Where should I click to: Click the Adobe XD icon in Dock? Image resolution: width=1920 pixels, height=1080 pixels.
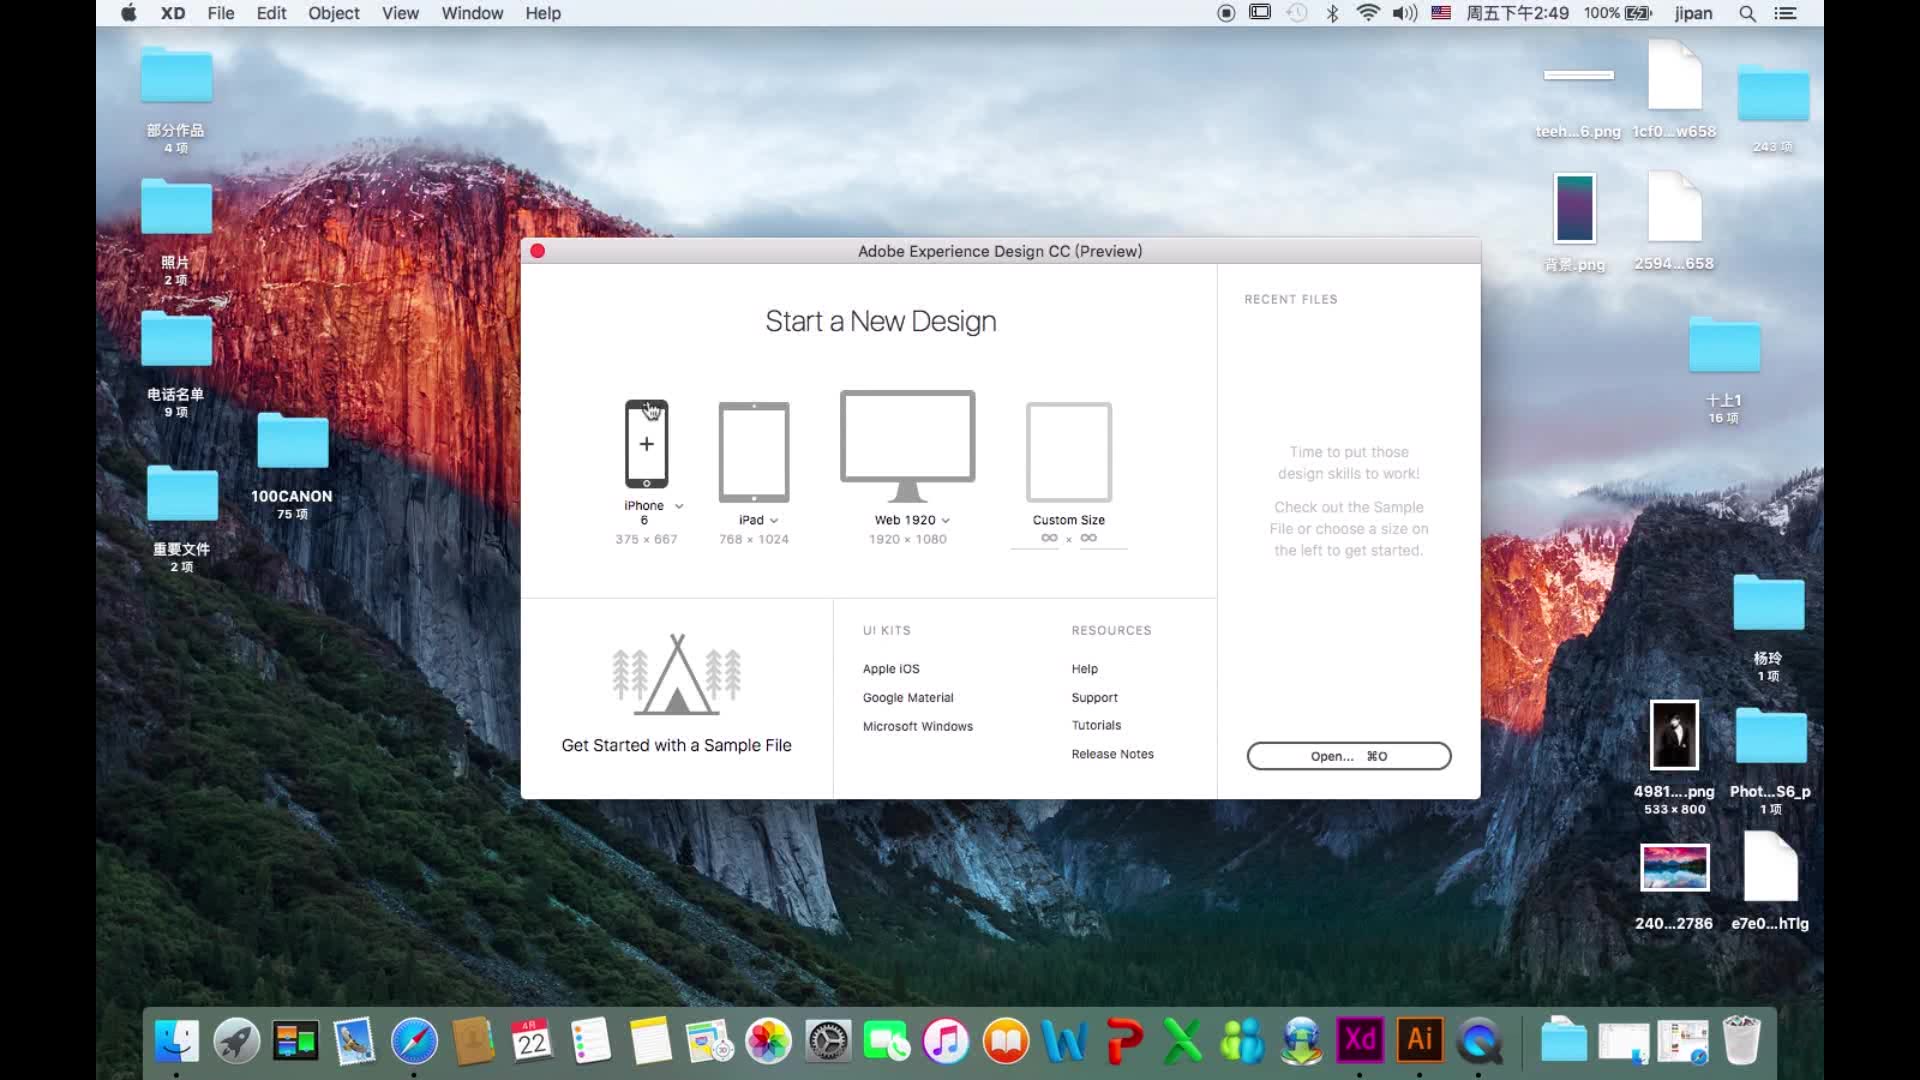pos(1360,1041)
